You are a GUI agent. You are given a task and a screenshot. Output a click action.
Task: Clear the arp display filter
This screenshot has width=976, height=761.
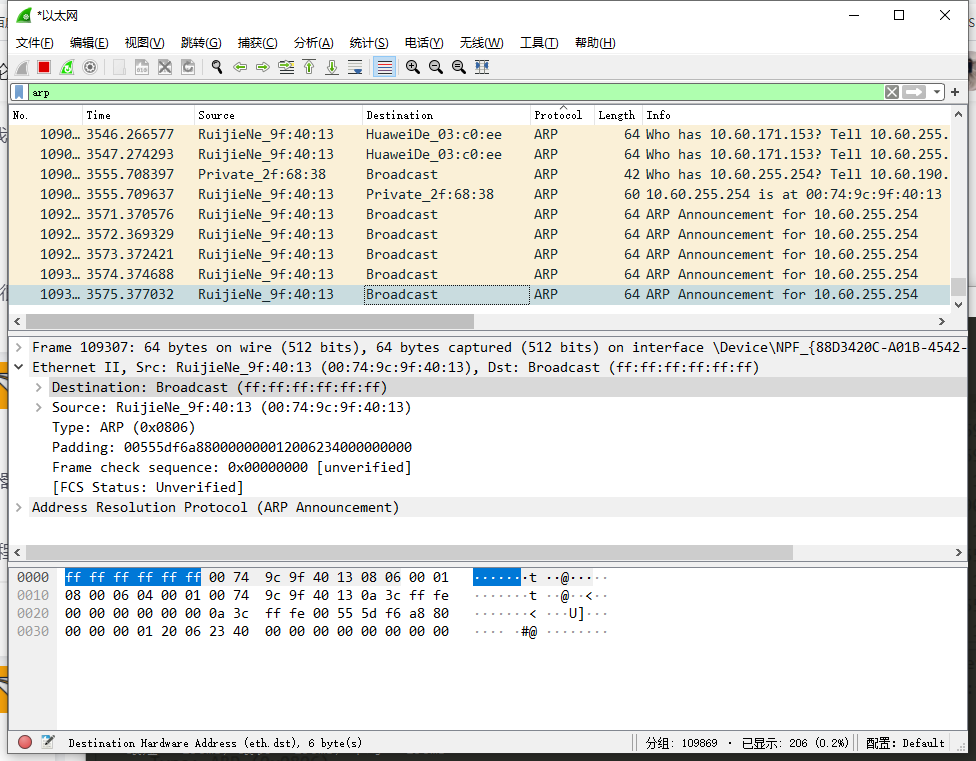pyautogui.click(x=892, y=92)
